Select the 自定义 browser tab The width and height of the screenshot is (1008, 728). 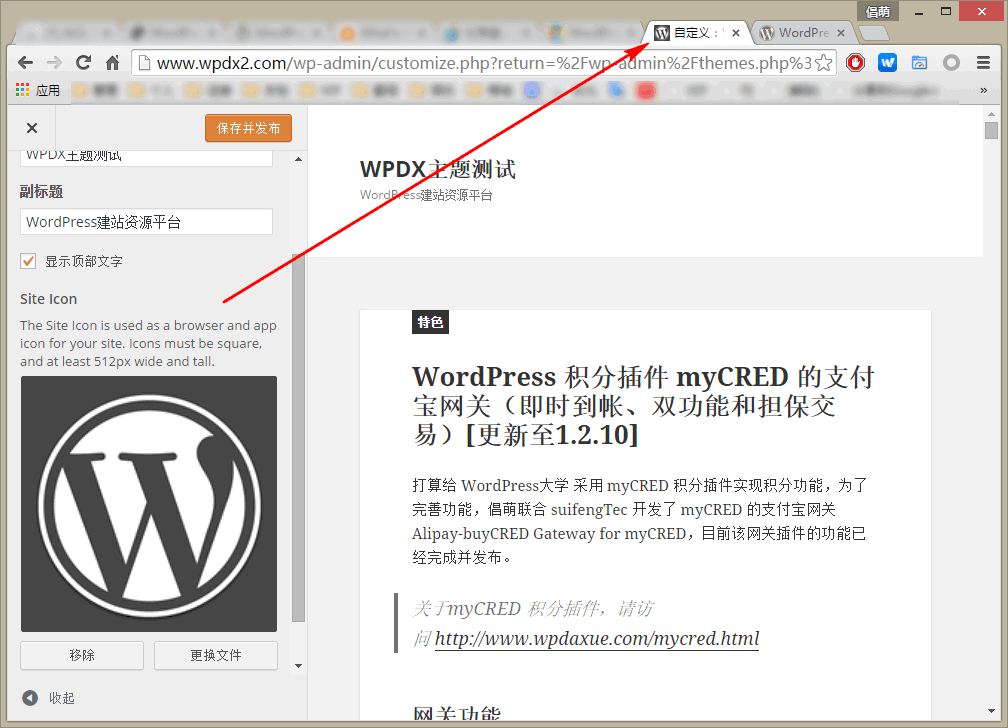point(697,32)
